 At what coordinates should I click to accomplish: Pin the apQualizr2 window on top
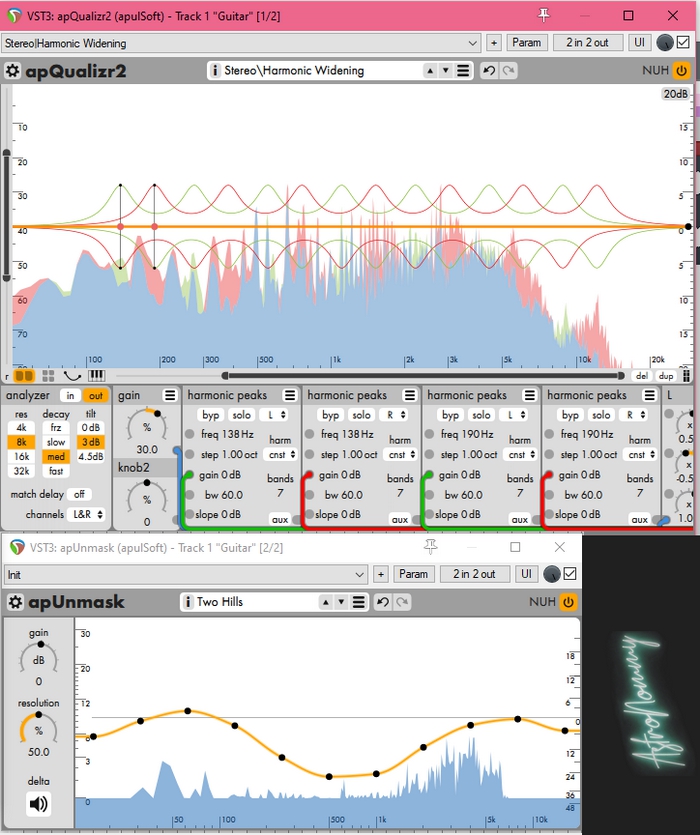pos(544,15)
